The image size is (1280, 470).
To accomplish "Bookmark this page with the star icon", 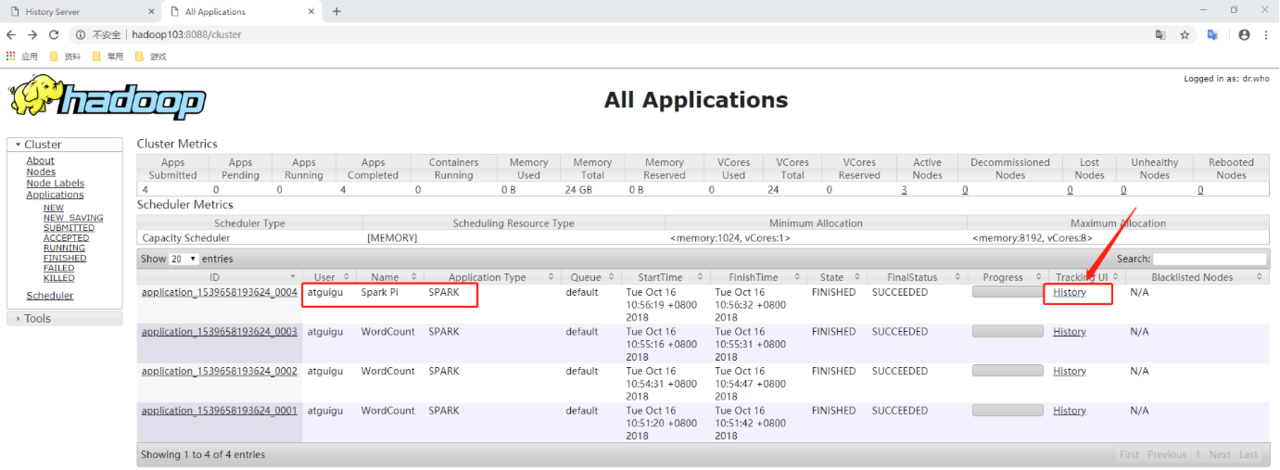I will (x=1185, y=35).
